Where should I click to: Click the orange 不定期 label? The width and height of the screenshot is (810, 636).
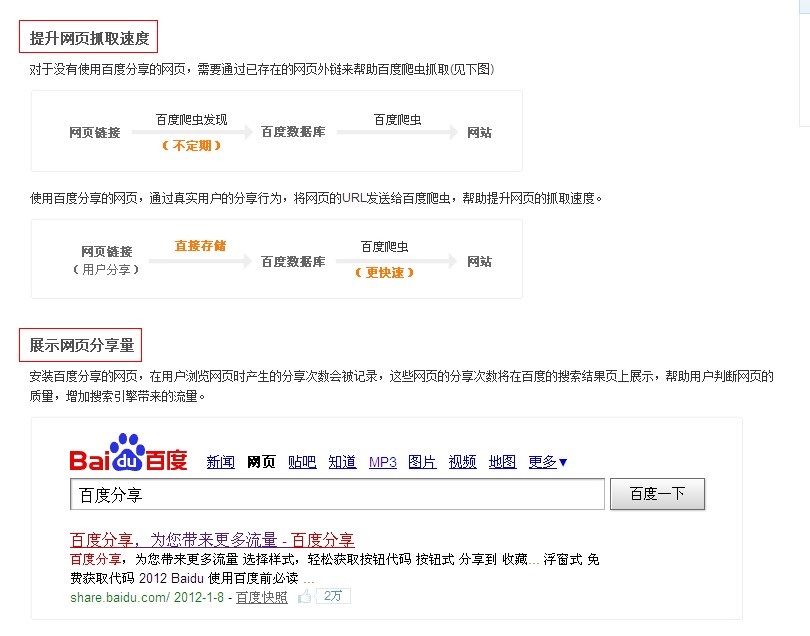192,146
